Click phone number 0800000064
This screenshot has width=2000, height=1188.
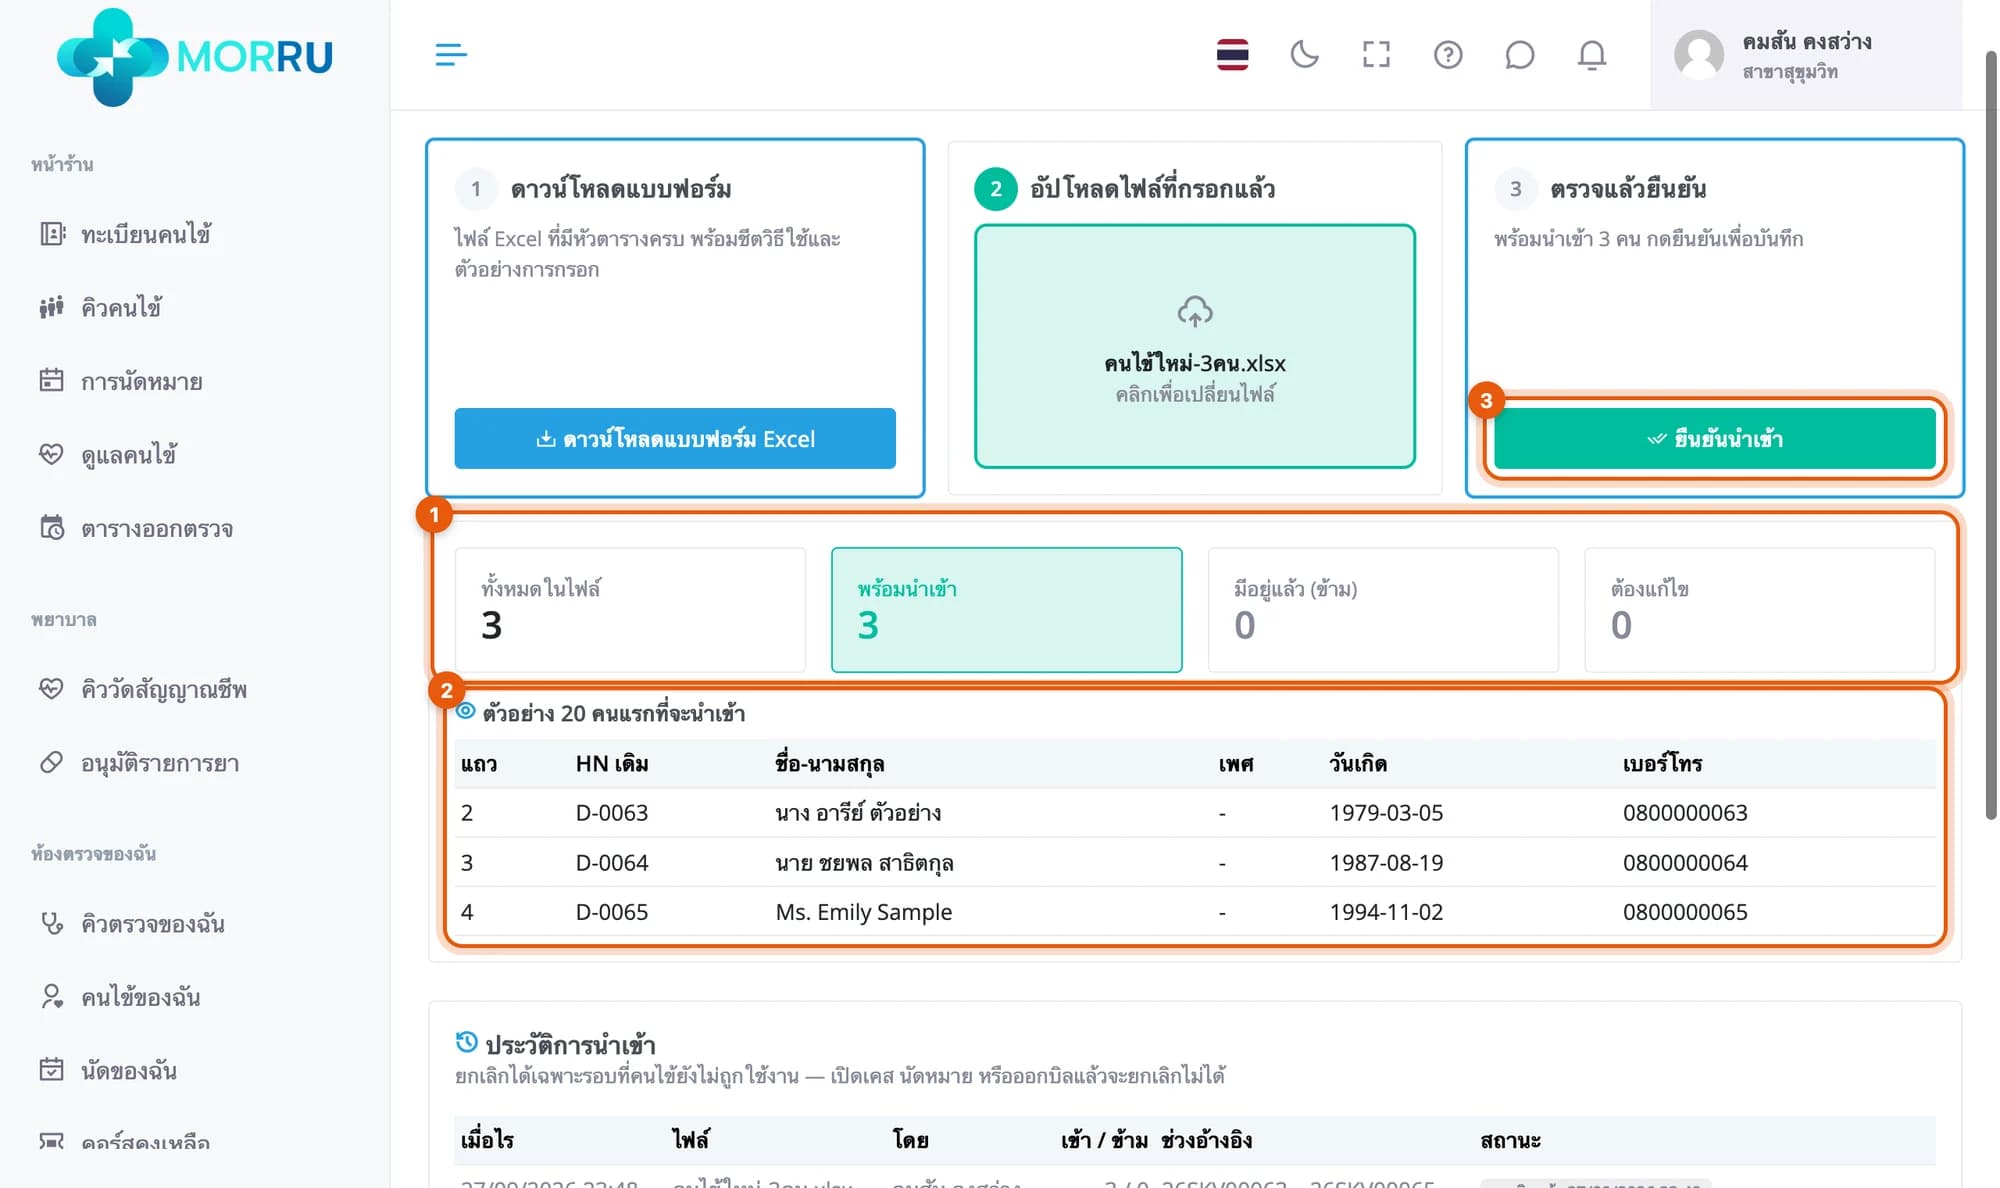tap(1685, 863)
